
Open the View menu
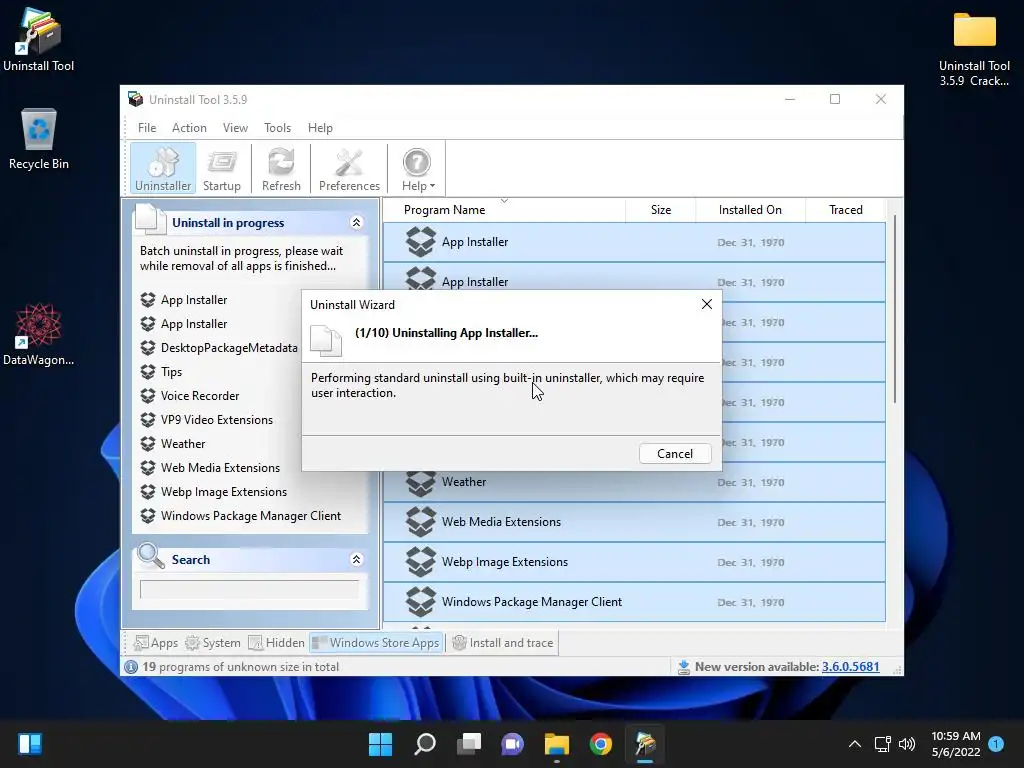235,128
